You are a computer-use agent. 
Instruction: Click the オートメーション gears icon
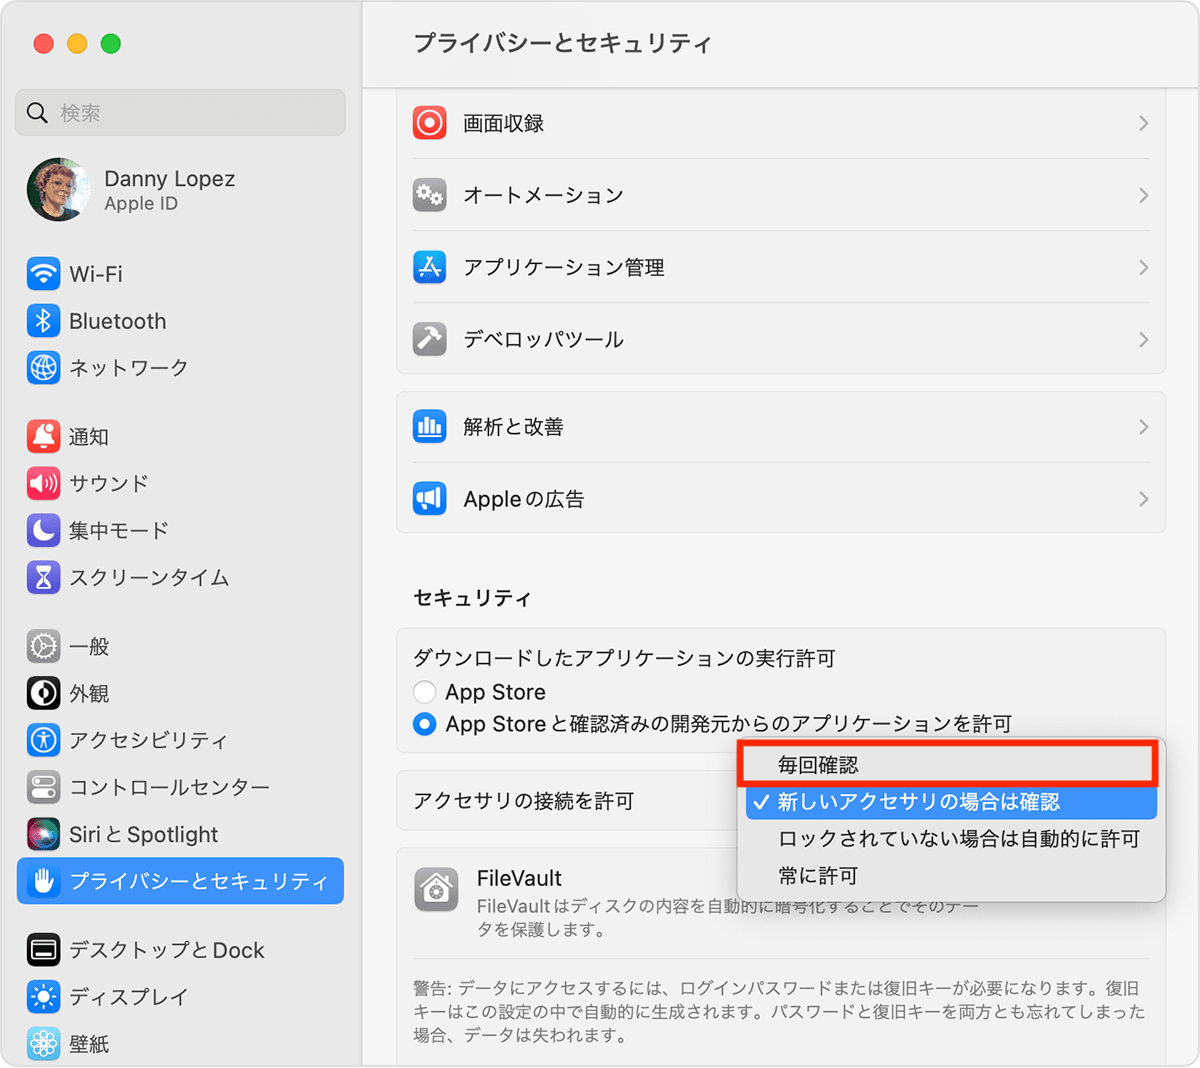pos(430,195)
